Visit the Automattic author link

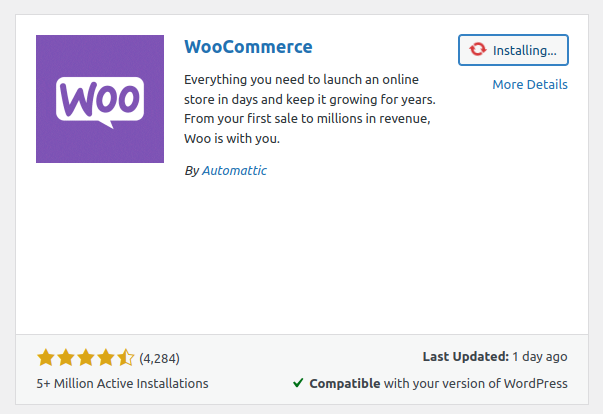click(x=234, y=171)
